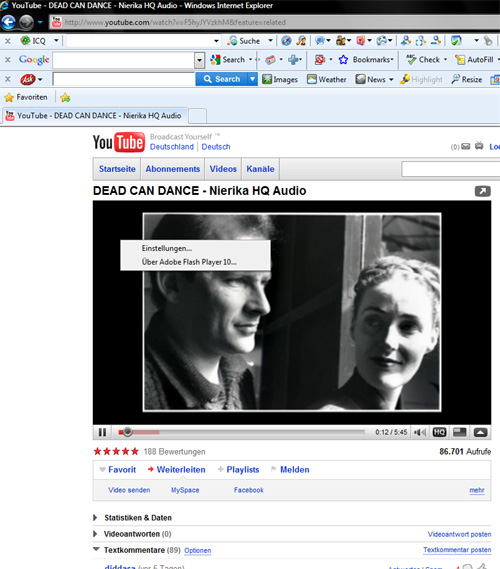Image resolution: width=500 pixels, height=569 pixels.
Task: Open the Kanäle tab
Action: click(261, 169)
